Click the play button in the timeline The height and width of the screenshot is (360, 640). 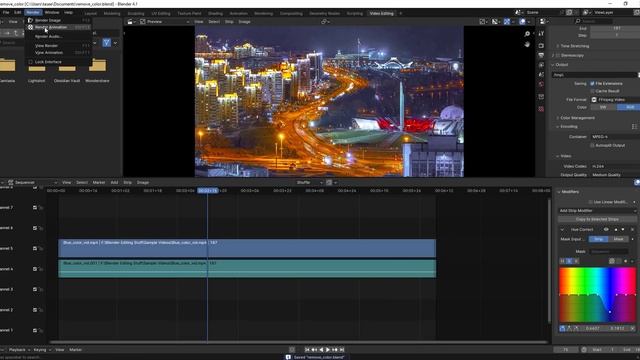328,349
